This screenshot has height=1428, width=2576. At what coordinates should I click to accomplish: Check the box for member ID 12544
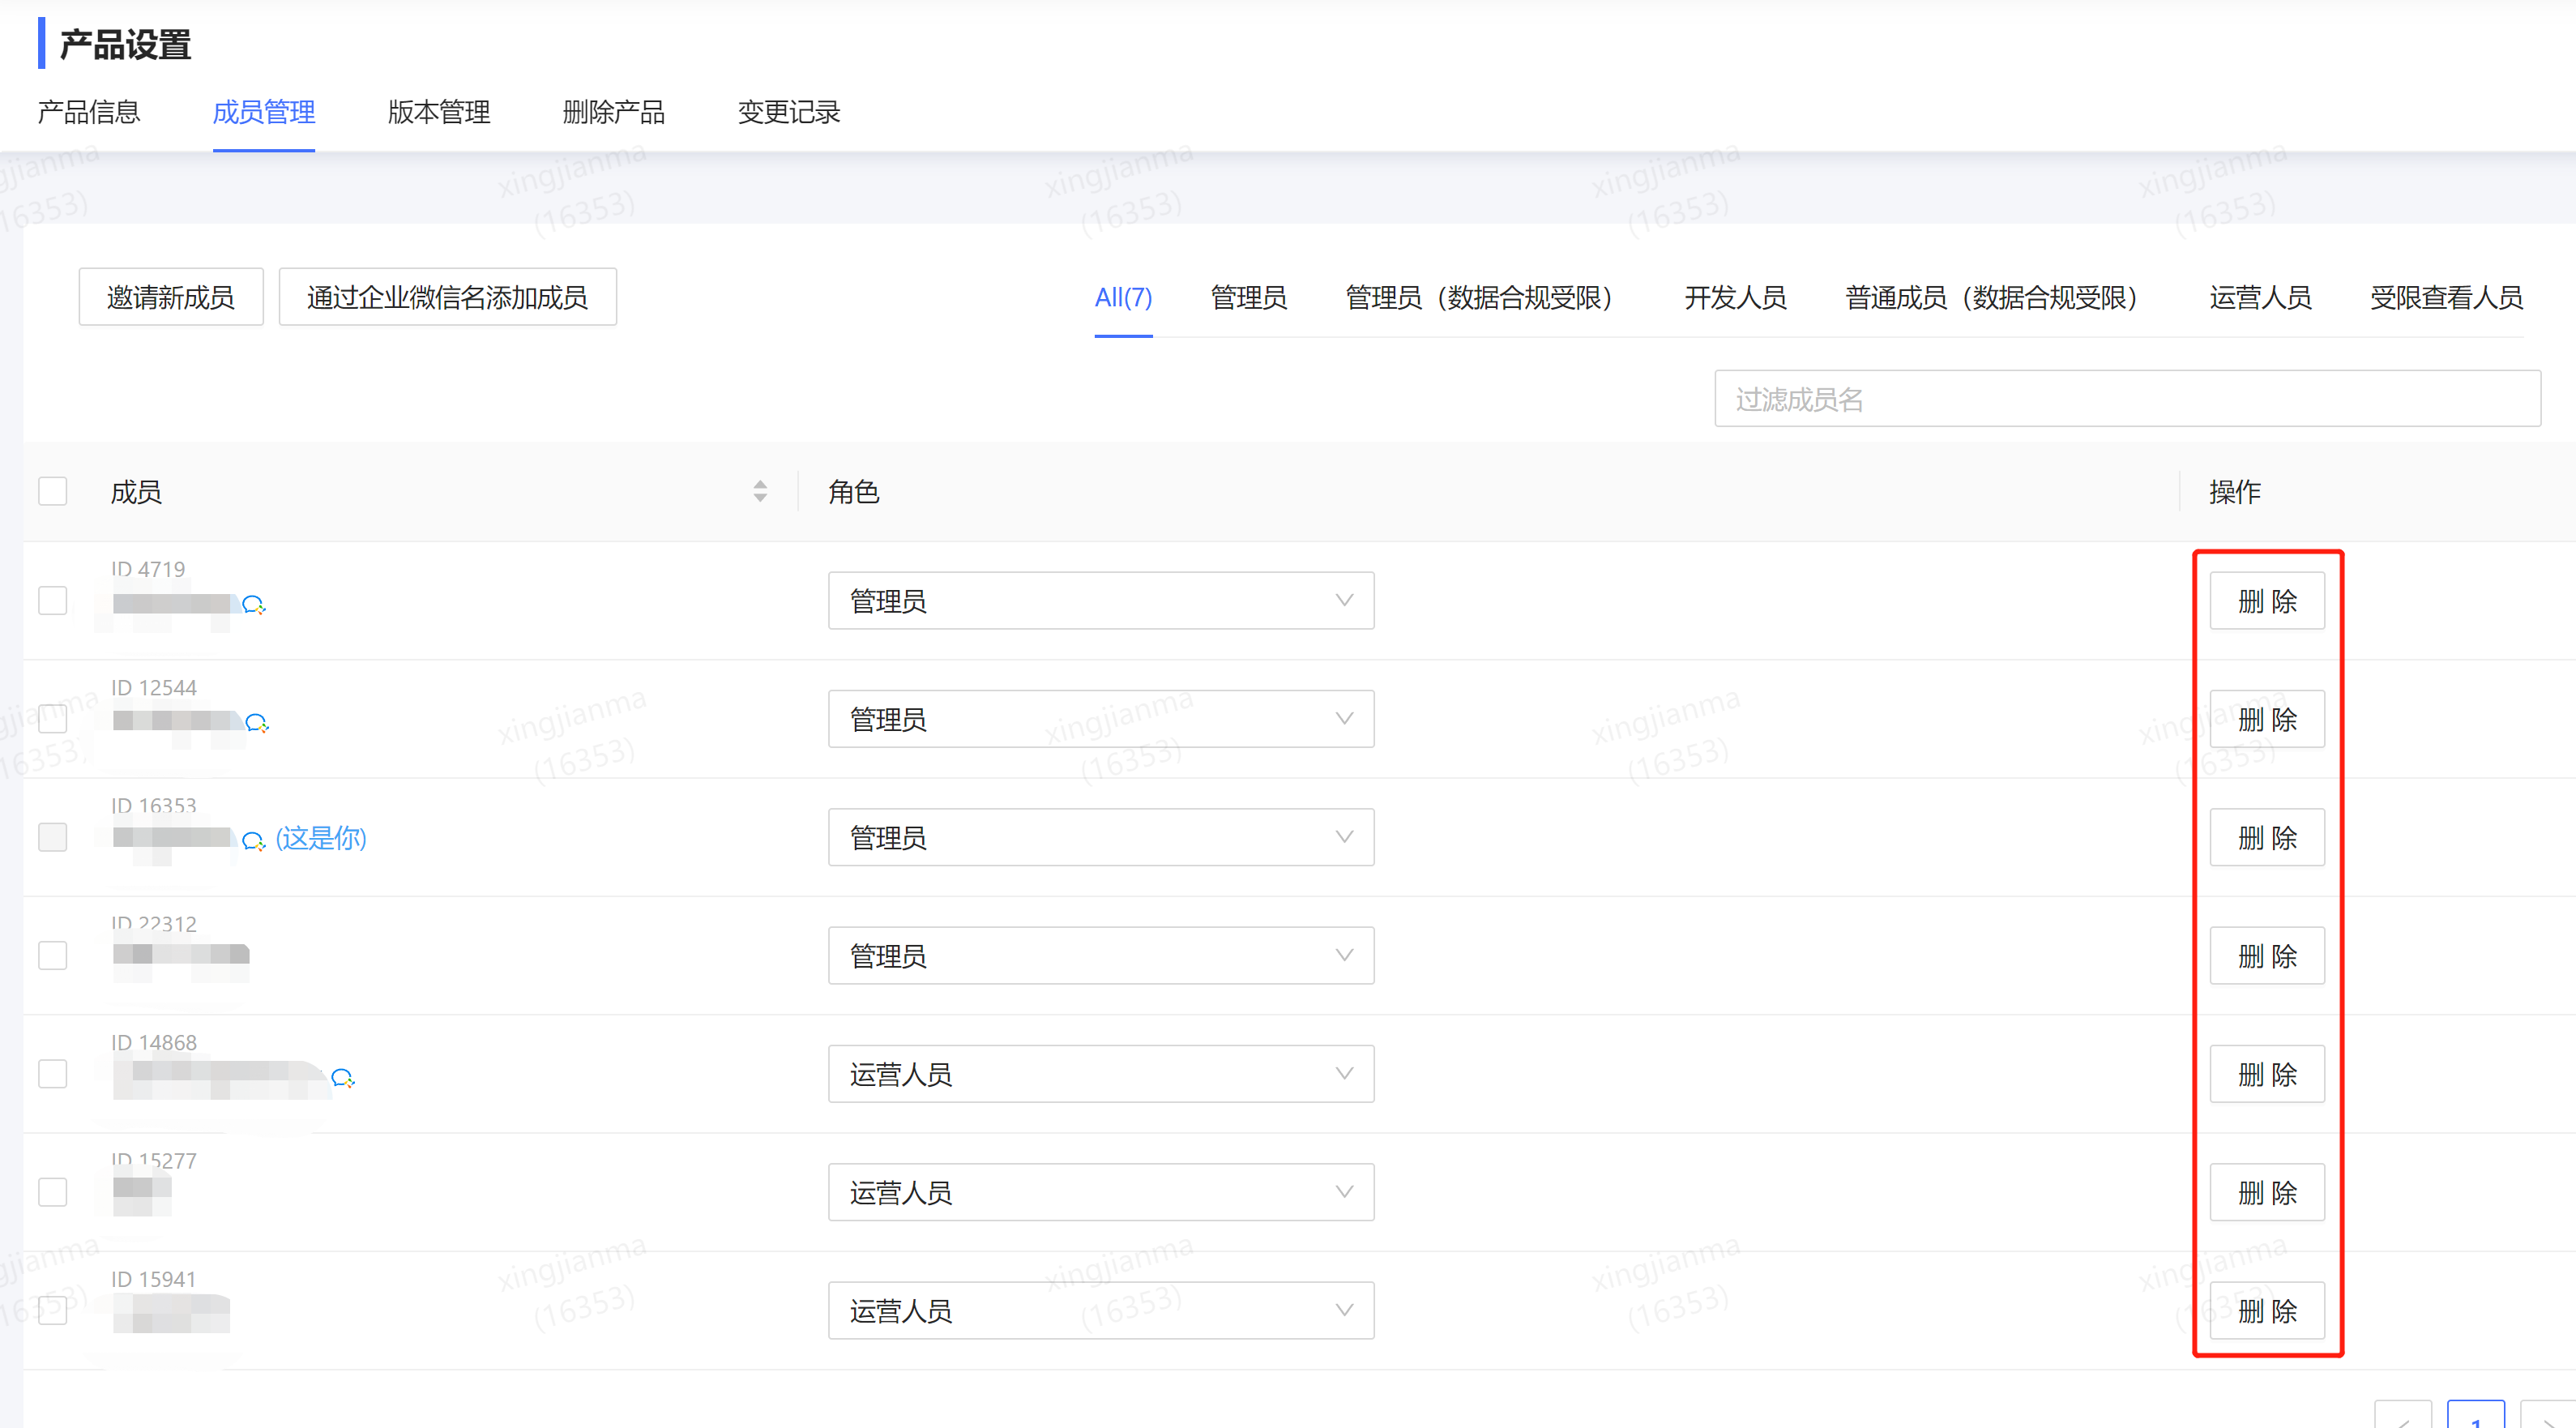tap(53, 719)
